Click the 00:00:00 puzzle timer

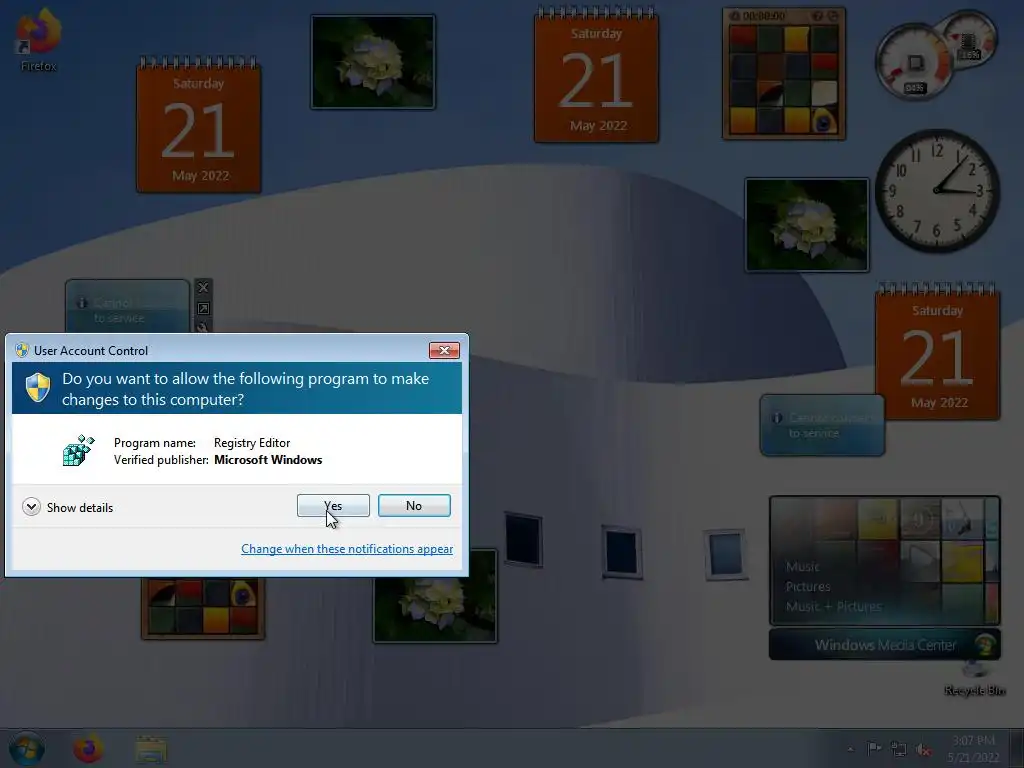click(763, 15)
